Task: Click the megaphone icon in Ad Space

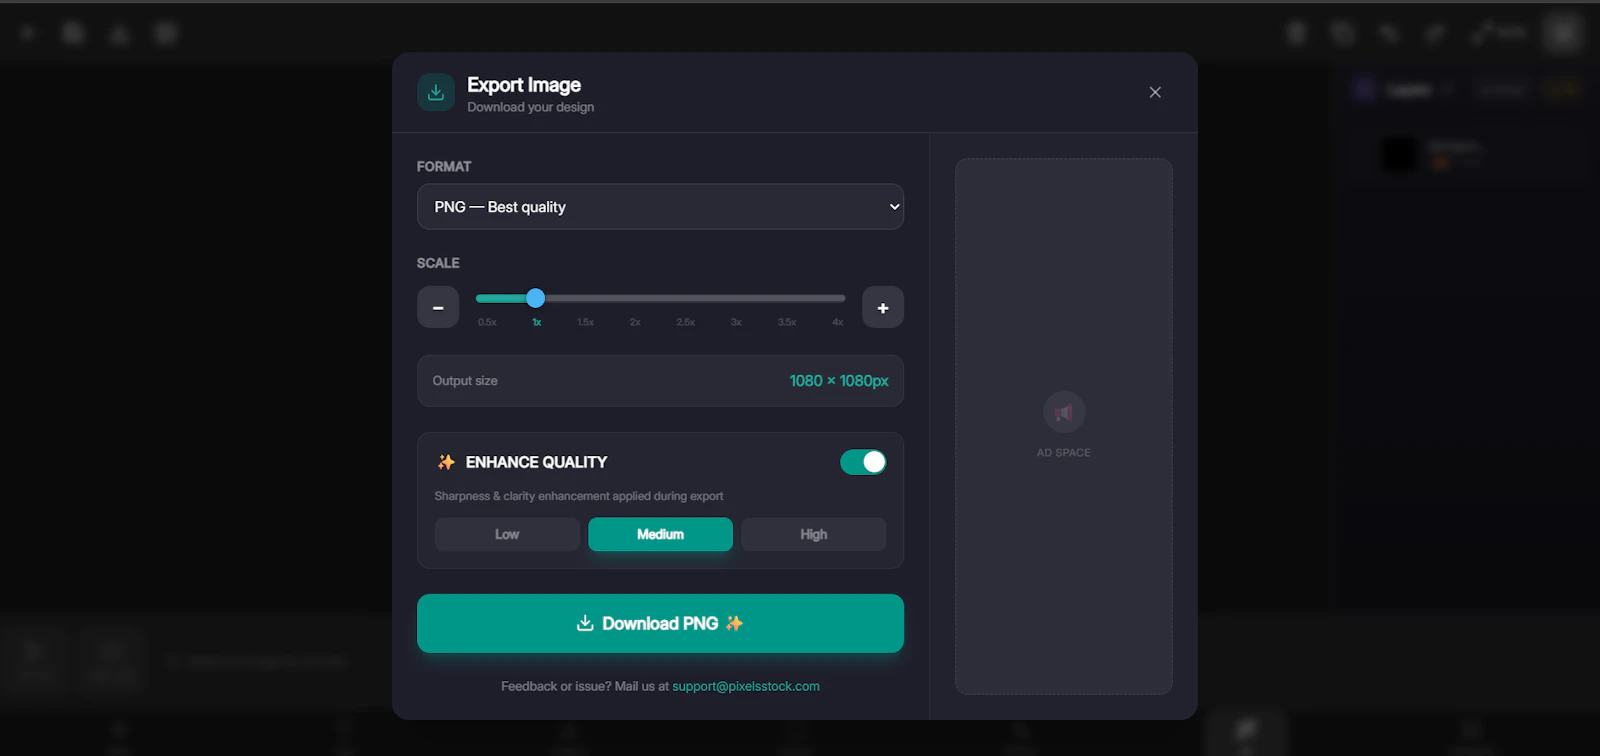Action: pos(1064,412)
